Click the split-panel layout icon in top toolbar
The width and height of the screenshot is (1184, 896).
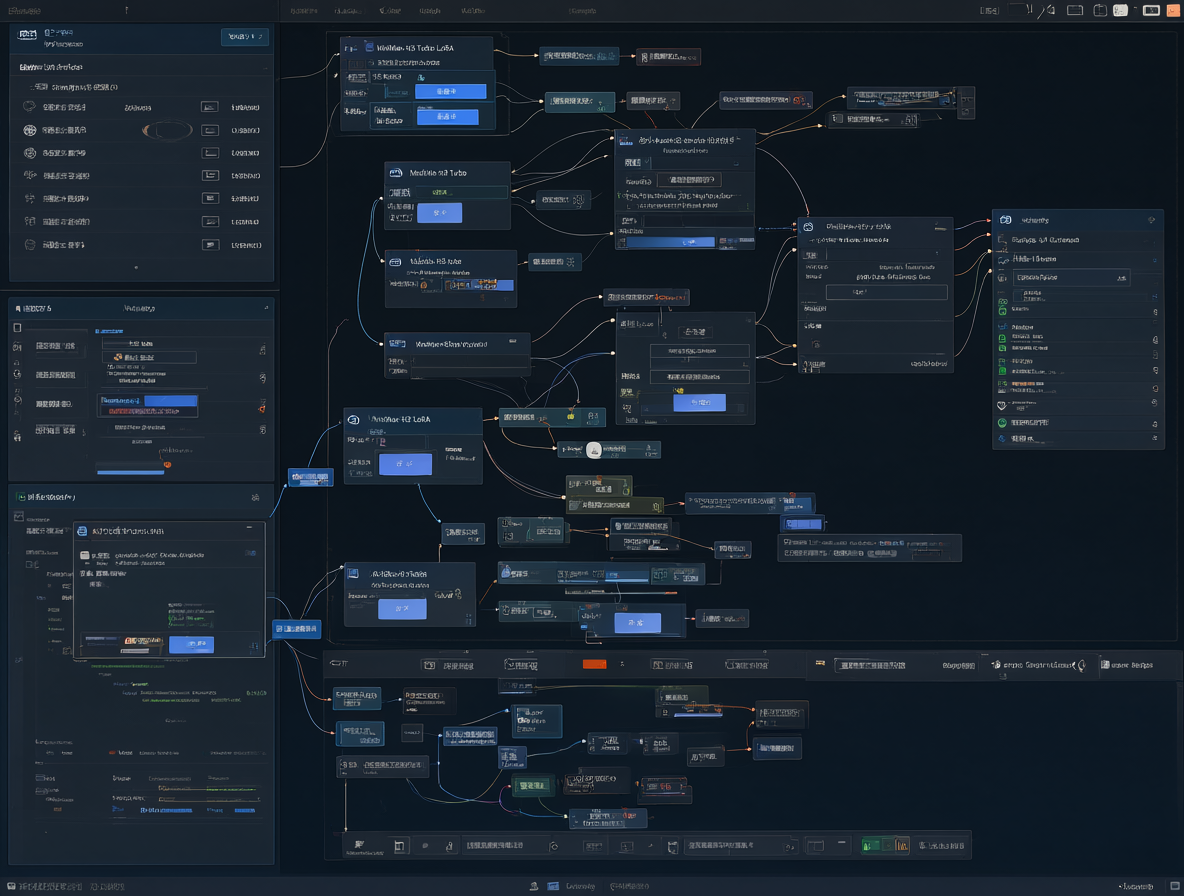[1100, 11]
